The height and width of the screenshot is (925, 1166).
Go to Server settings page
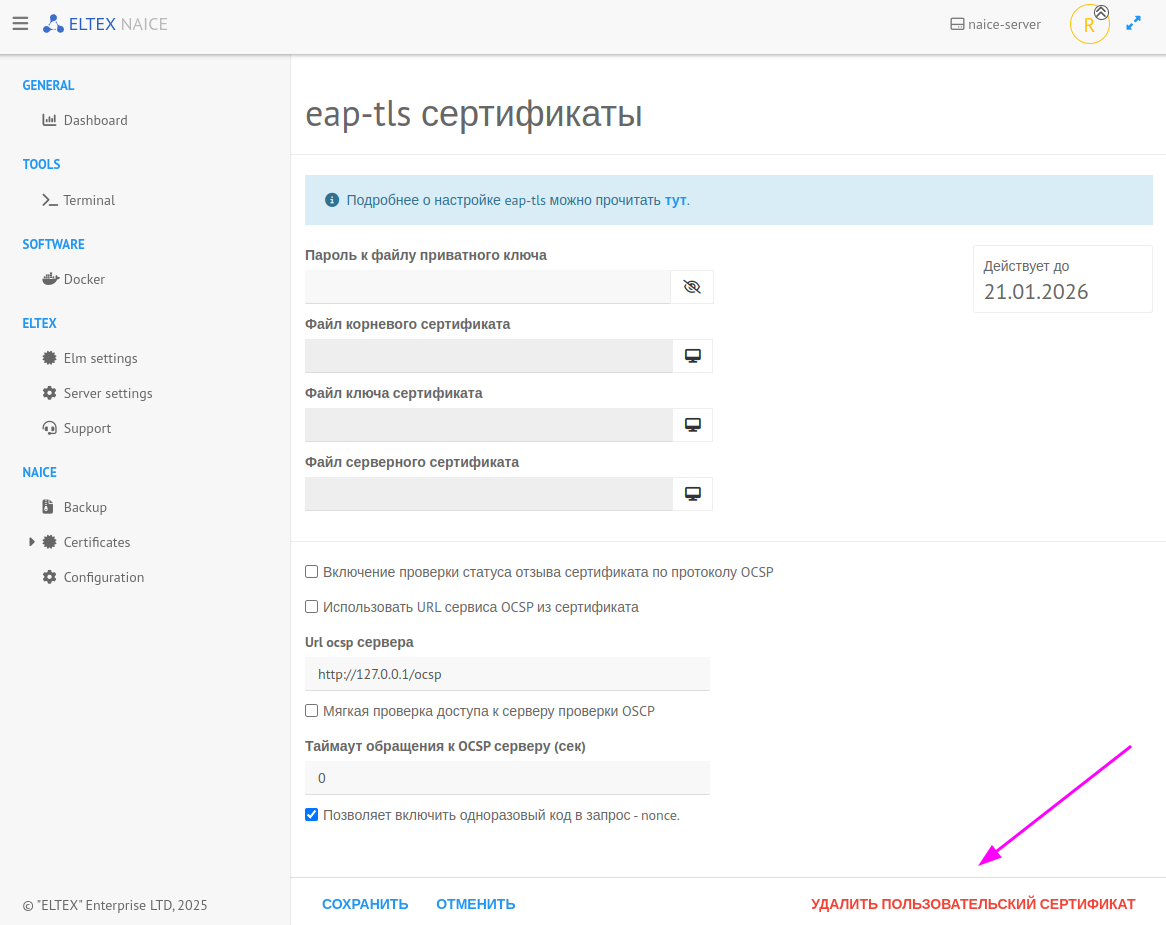pyautogui.click(x=108, y=393)
